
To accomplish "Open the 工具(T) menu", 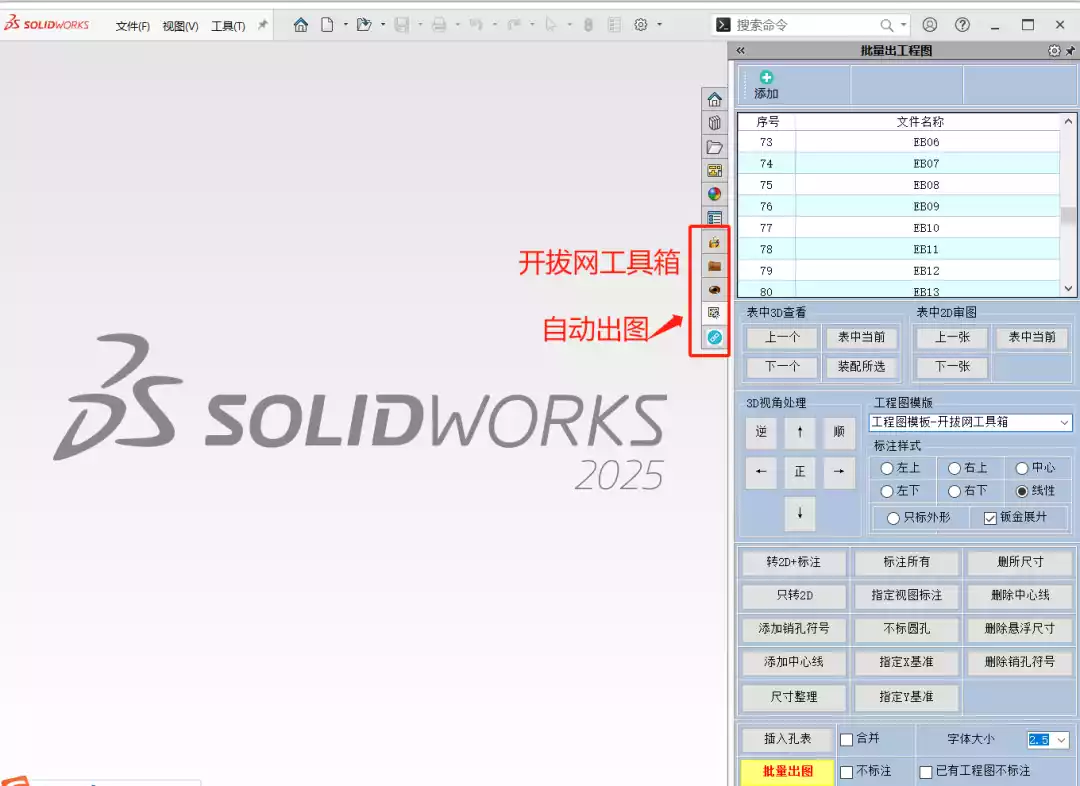I will pos(228,26).
